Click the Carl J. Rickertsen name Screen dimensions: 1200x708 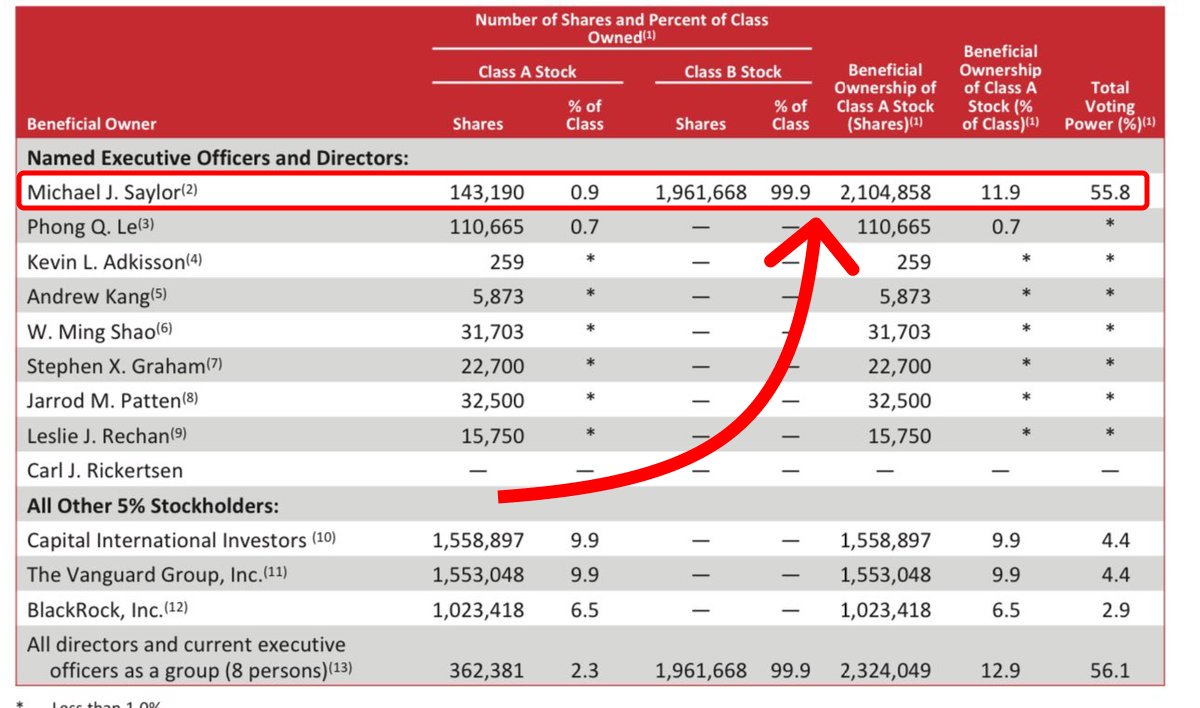105,470
